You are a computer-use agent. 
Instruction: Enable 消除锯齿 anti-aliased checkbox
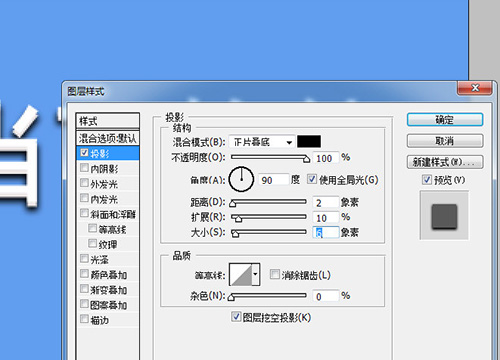point(274,274)
